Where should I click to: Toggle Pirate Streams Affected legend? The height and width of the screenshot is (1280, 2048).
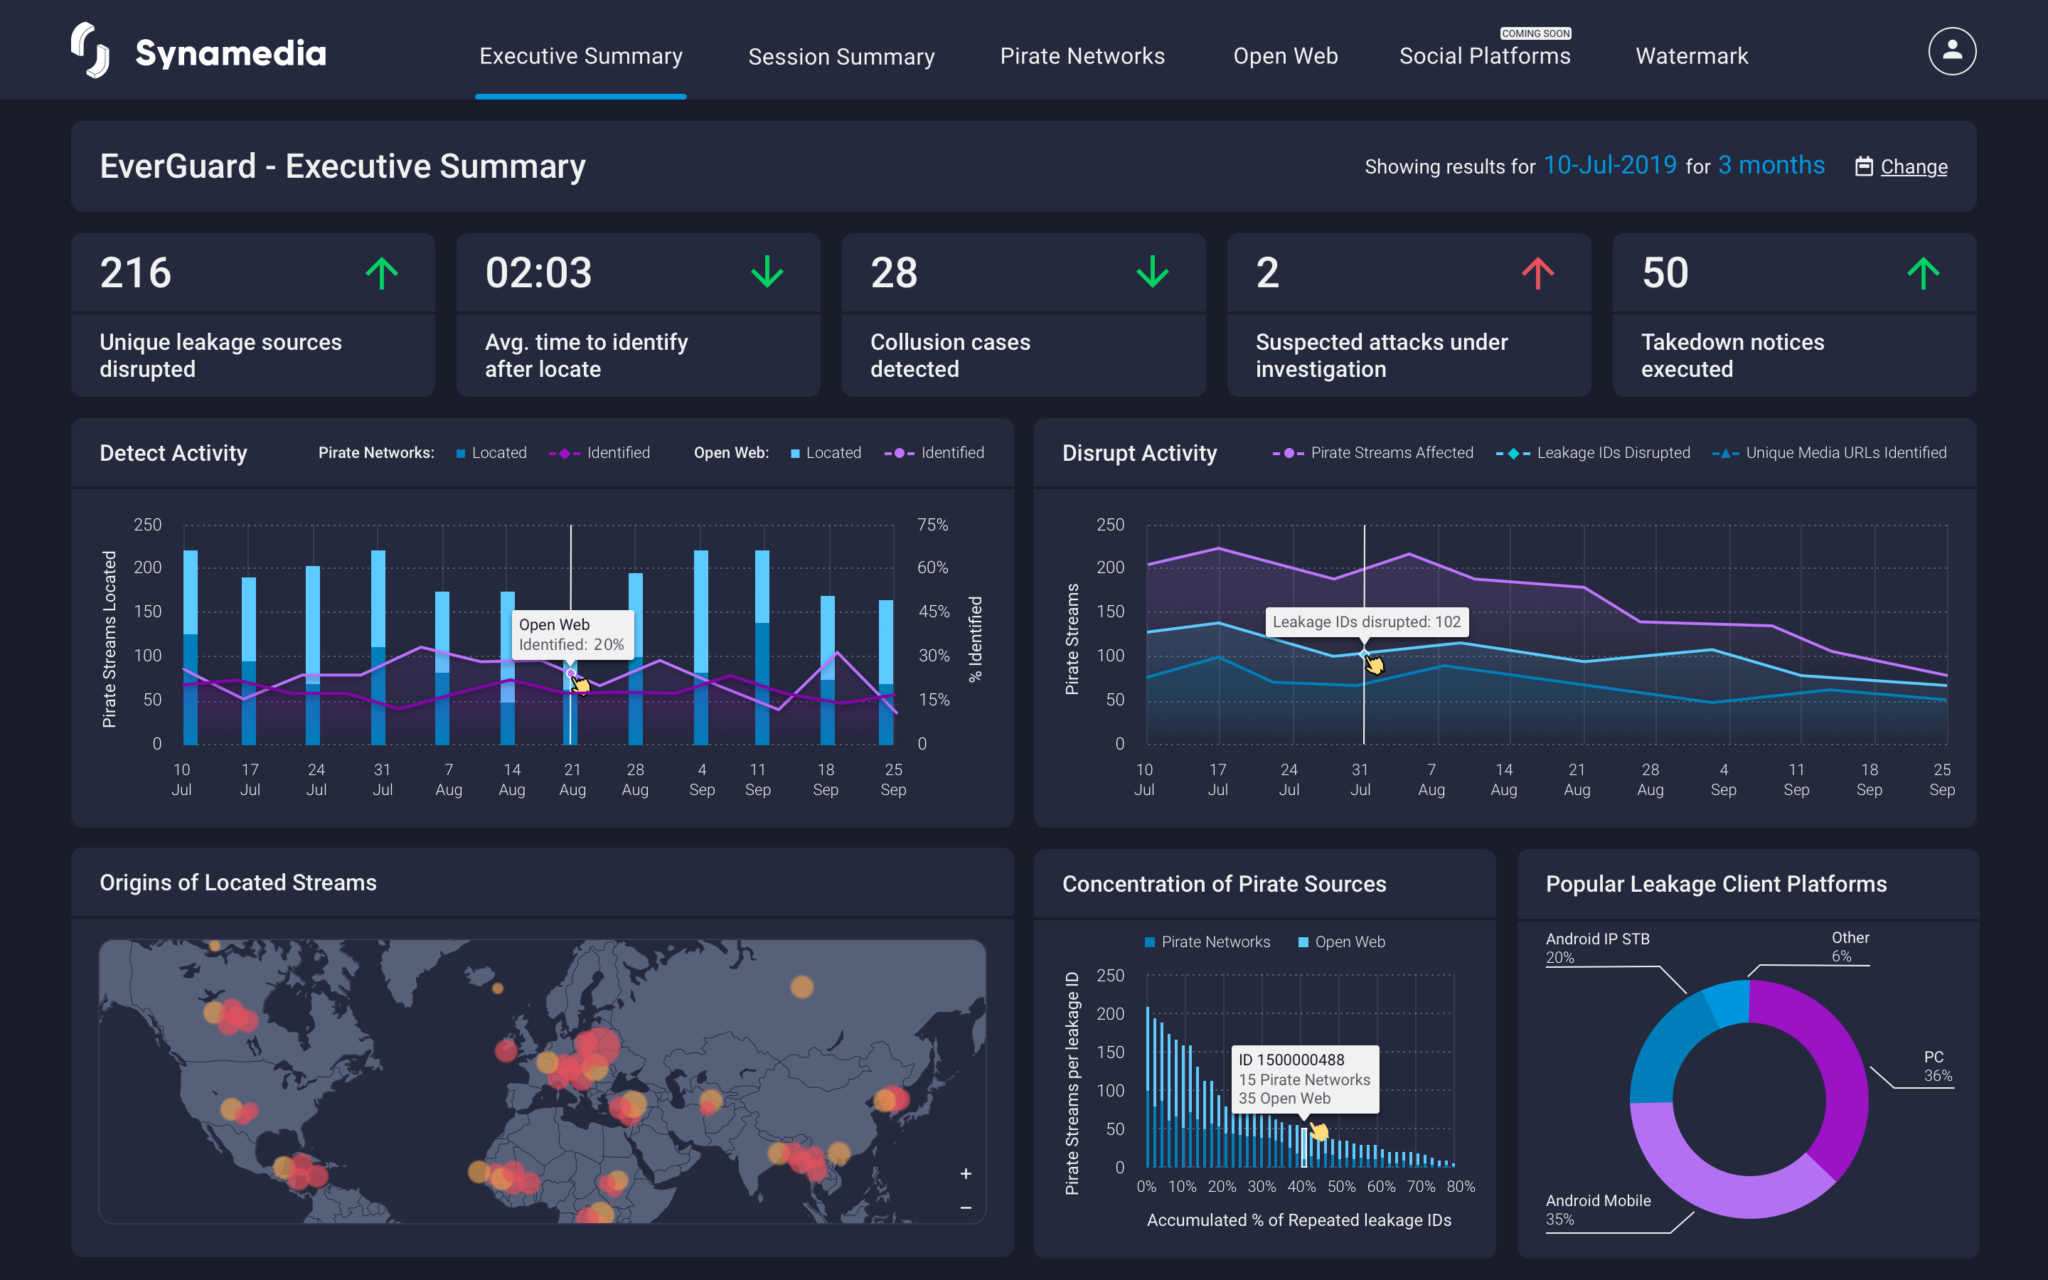pyautogui.click(x=1372, y=453)
